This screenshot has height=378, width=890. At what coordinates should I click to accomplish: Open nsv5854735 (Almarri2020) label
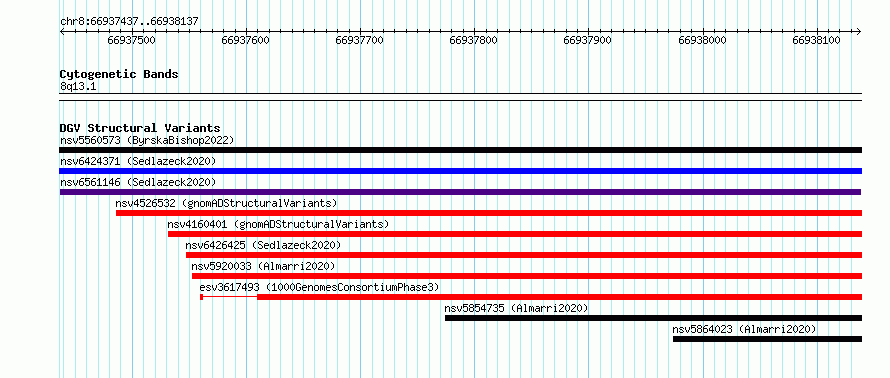pyautogui.click(x=516, y=308)
